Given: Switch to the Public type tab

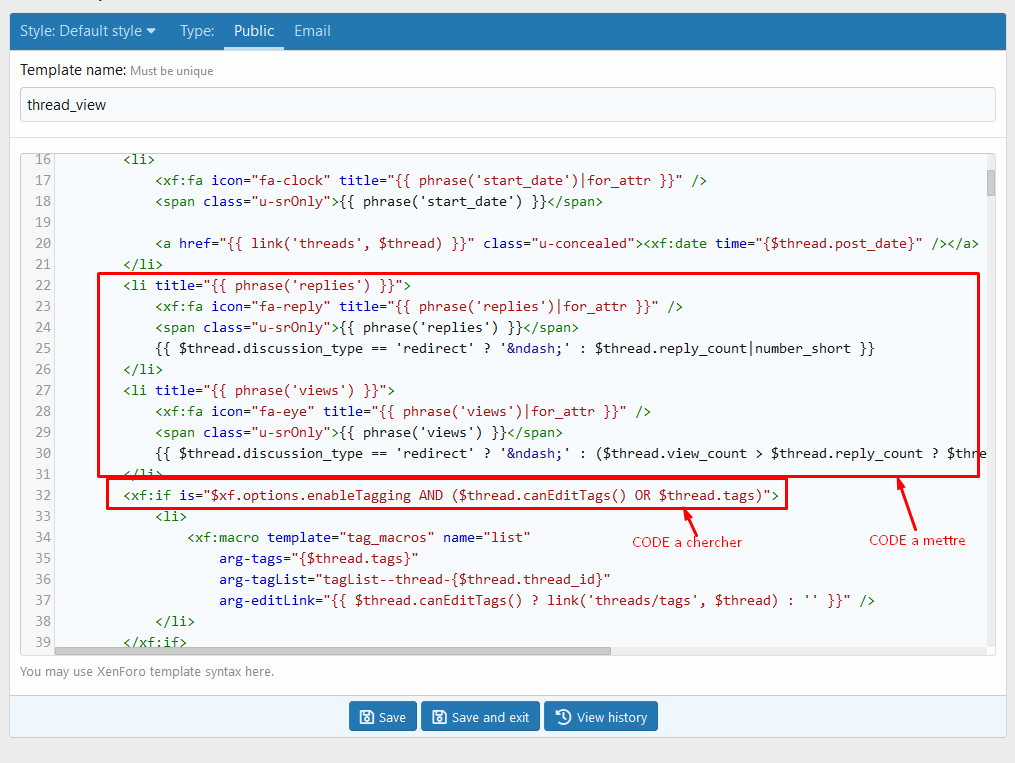Looking at the screenshot, I should point(254,31).
